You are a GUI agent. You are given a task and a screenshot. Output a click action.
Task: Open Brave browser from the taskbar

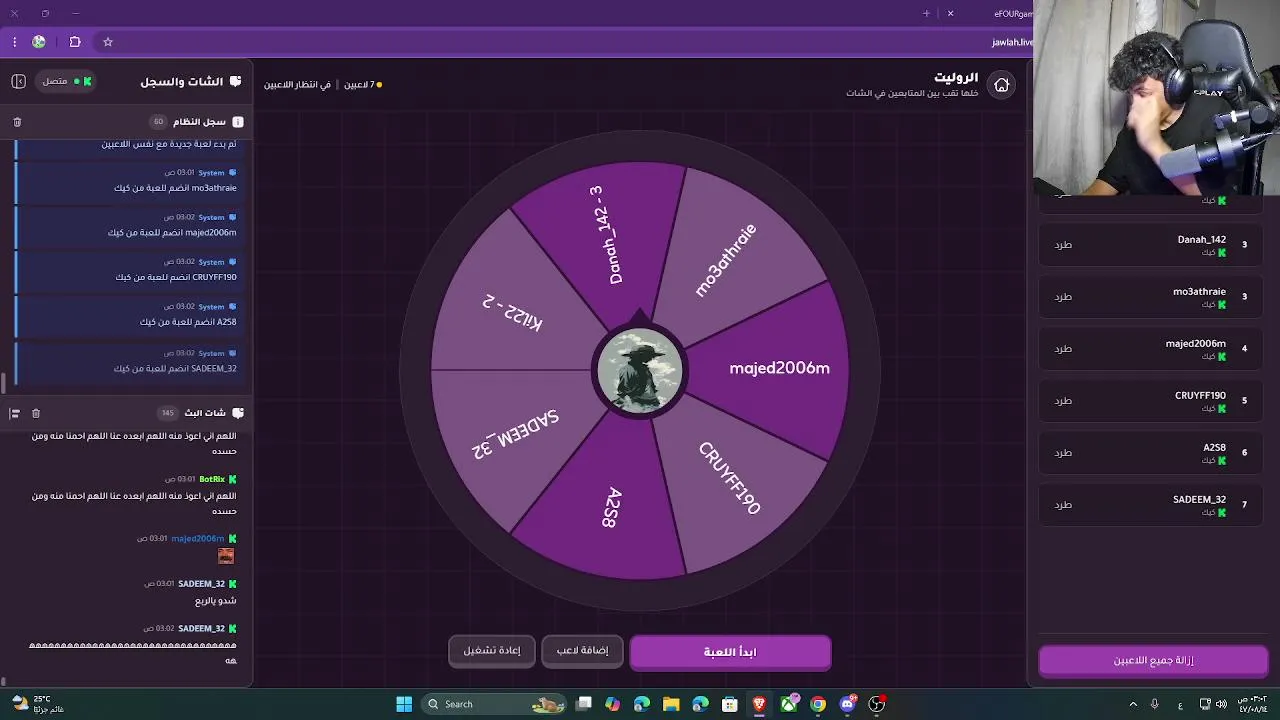pyautogui.click(x=759, y=704)
